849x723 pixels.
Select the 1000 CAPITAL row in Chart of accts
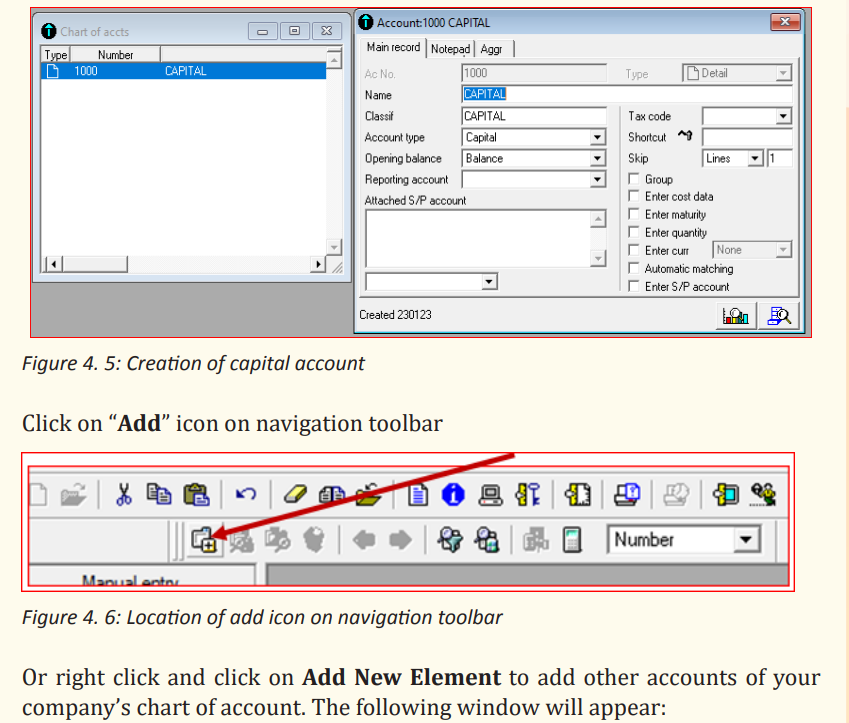tap(184, 71)
